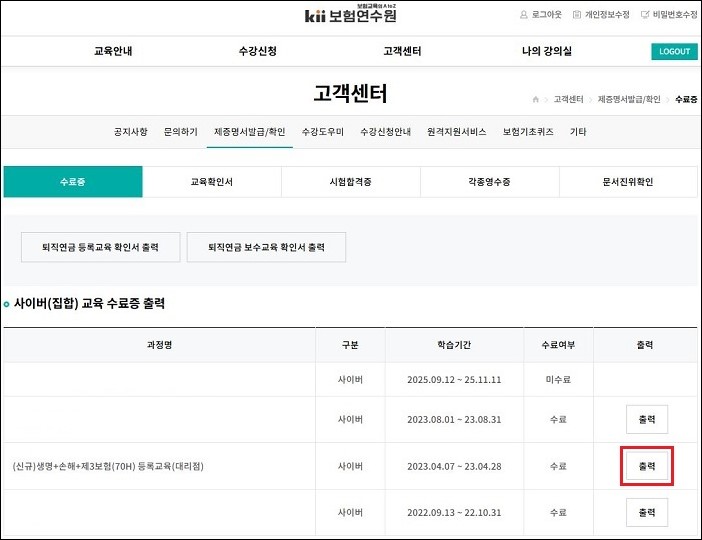Viewport: 702px width, 540px height.
Task: Click the 구분 column header
Action: [x=350, y=345]
